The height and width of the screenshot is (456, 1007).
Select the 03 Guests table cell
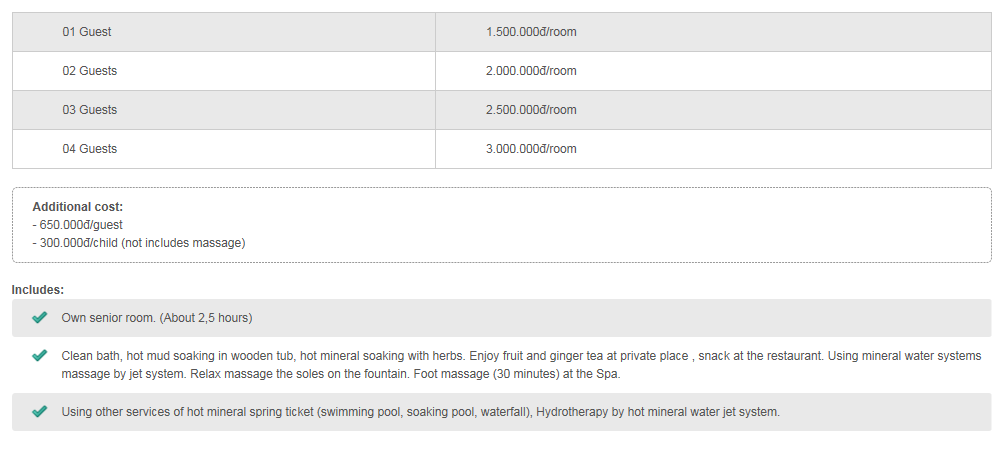coord(223,110)
